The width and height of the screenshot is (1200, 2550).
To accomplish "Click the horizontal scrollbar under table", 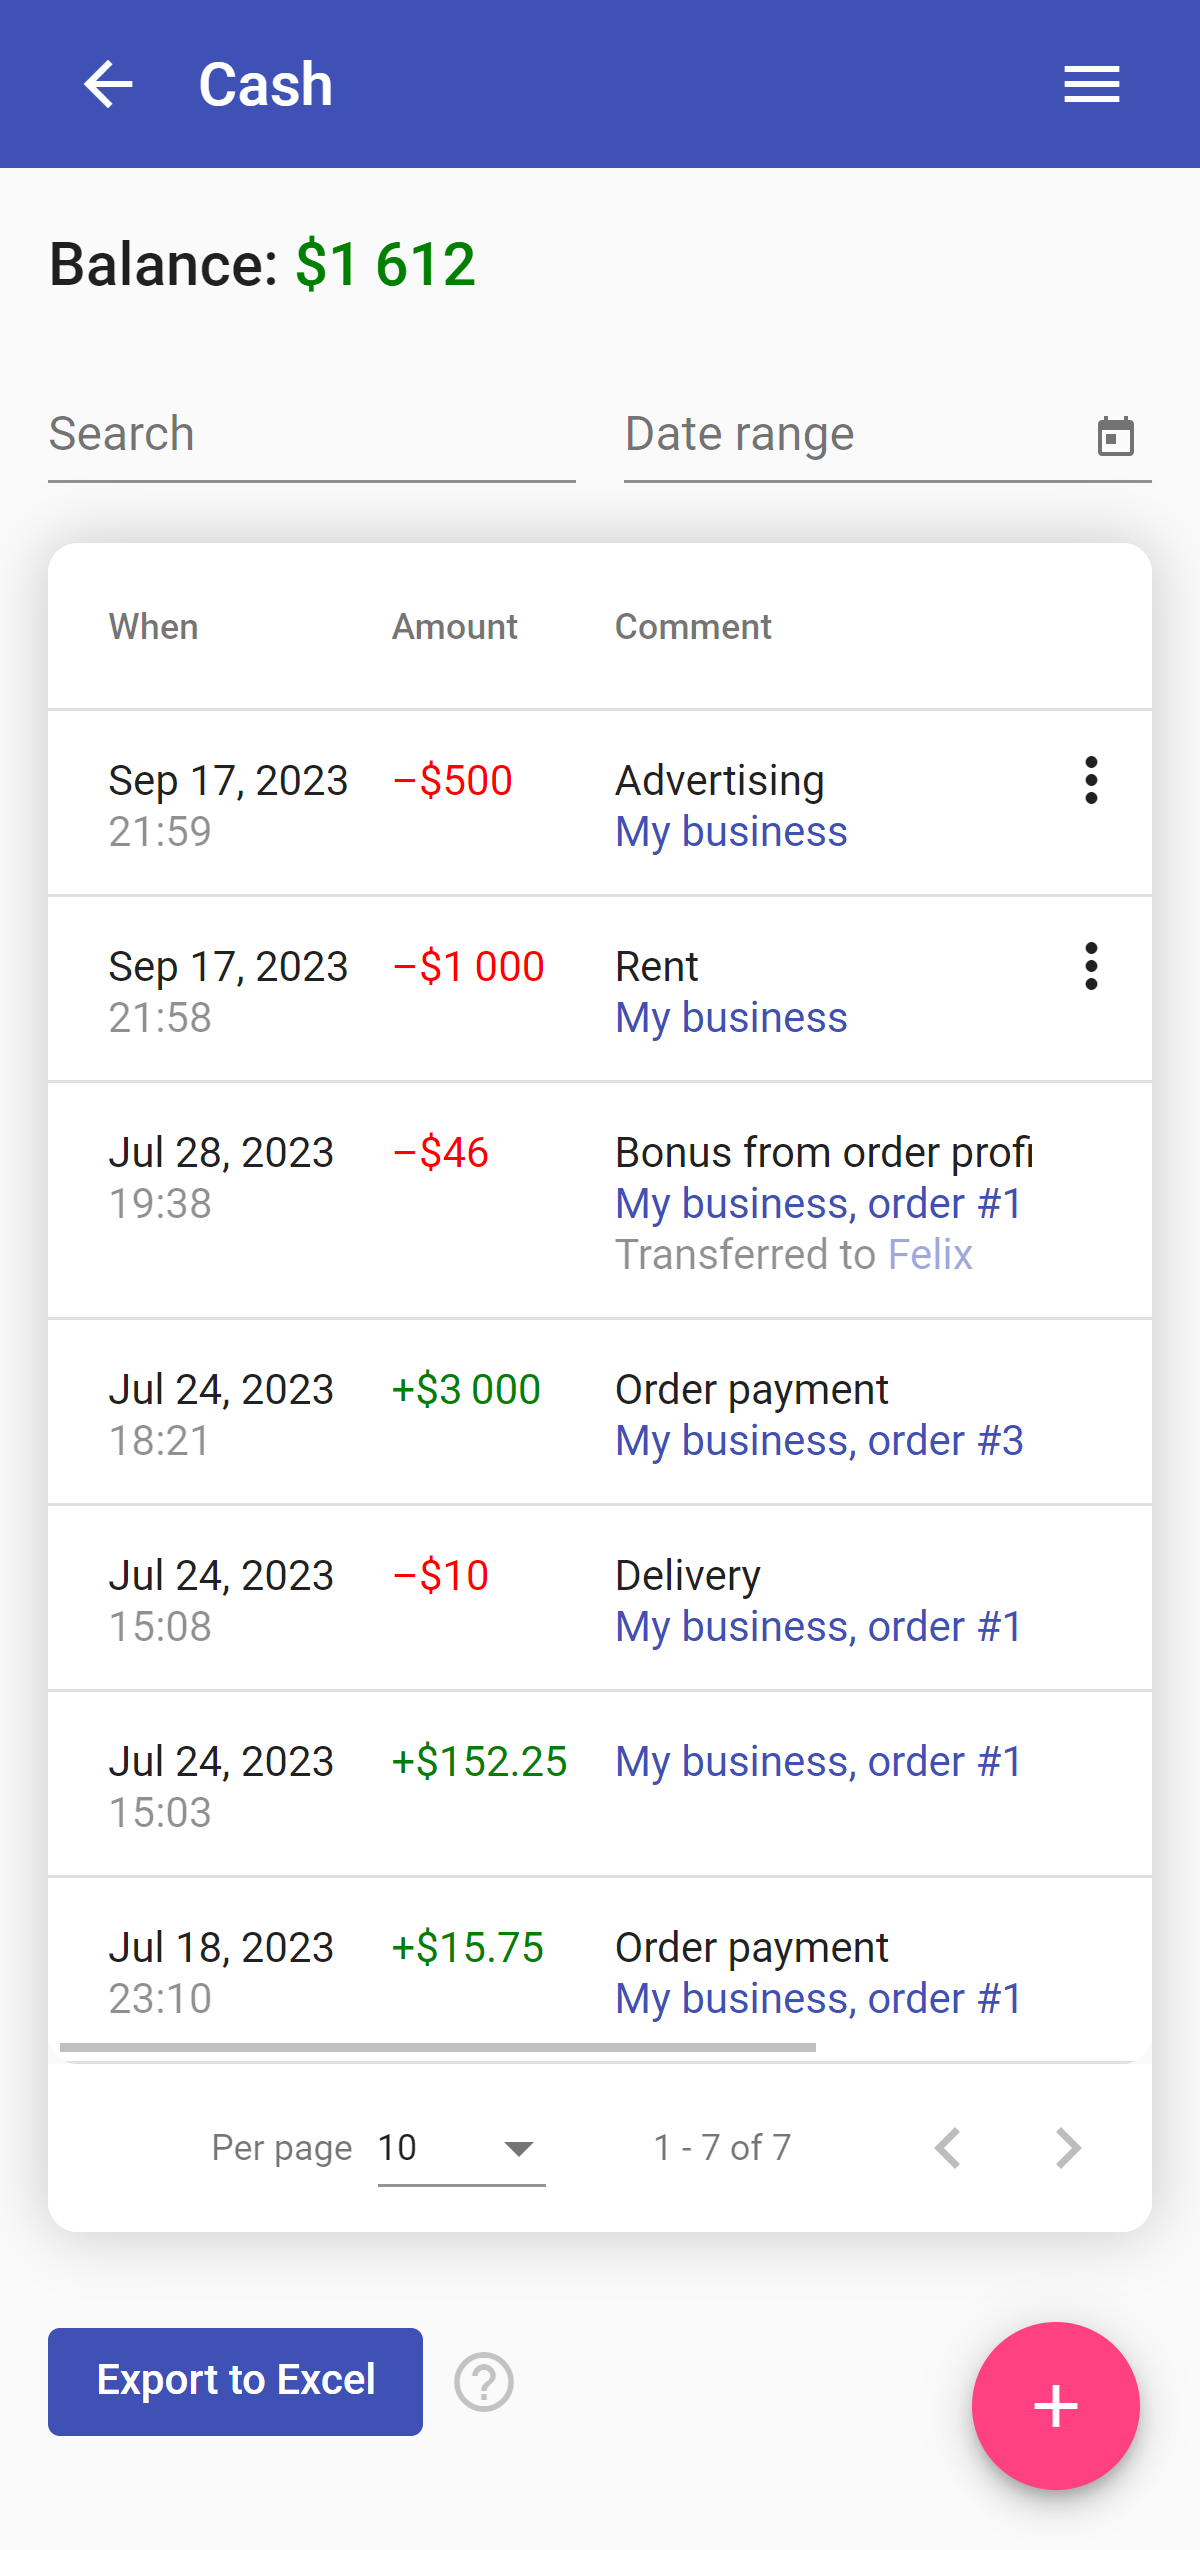I will point(438,2047).
